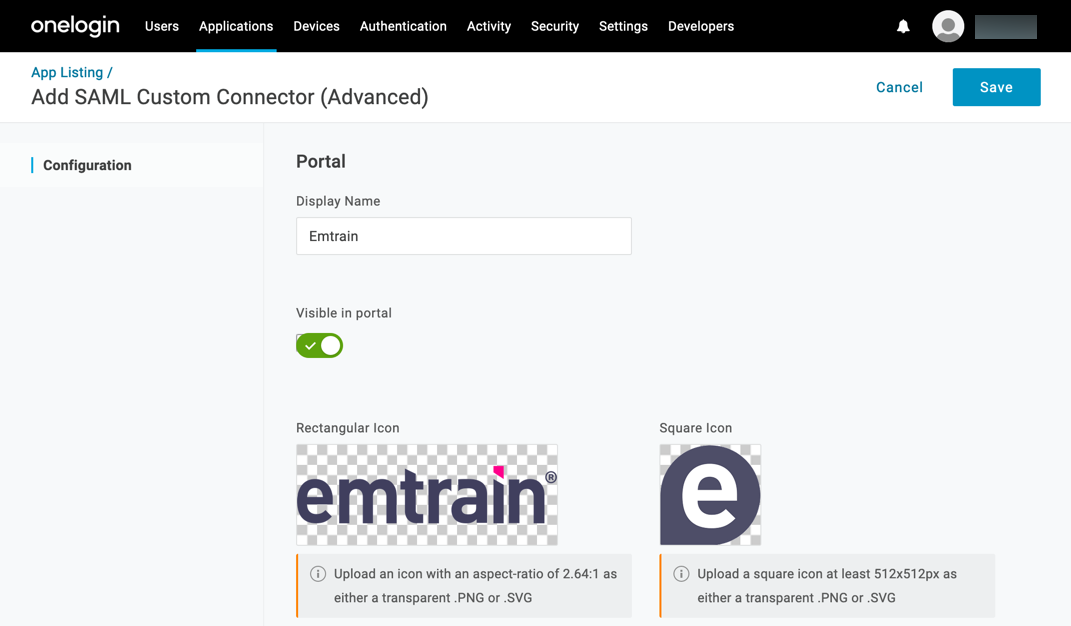Click into the Display Name field

coord(463,236)
